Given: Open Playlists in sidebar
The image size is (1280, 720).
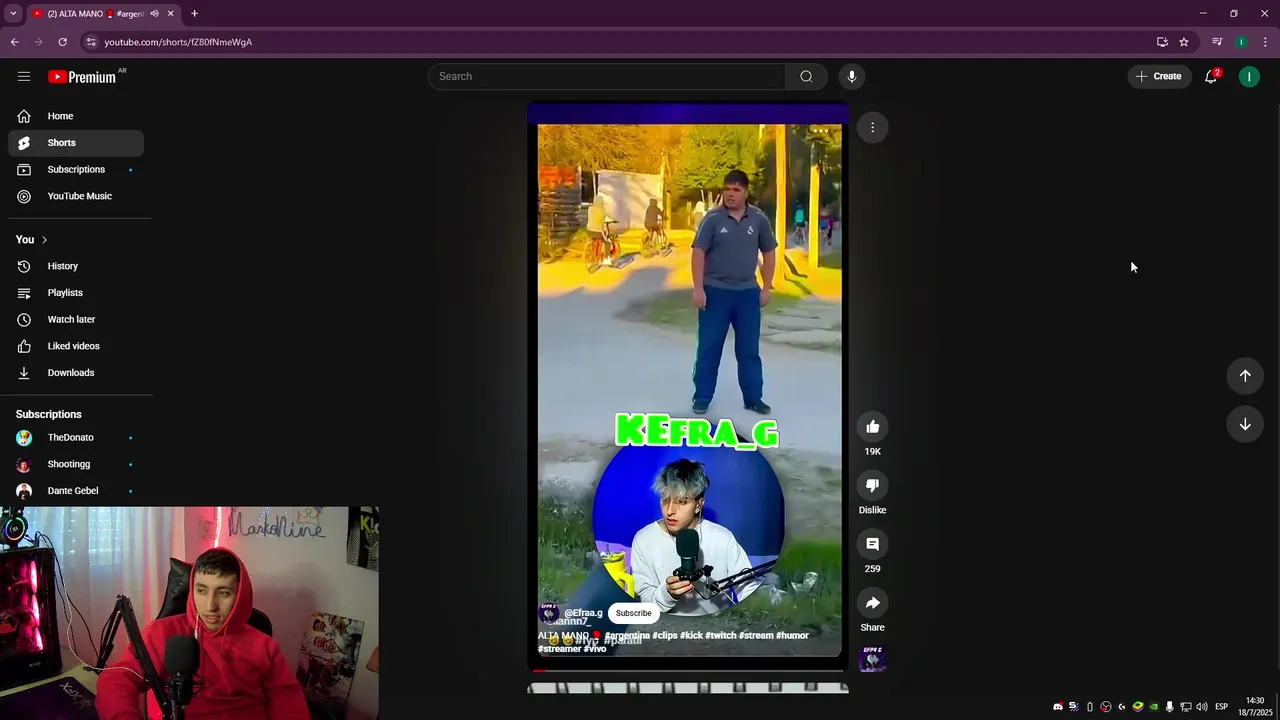Looking at the screenshot, I should pyautogui.click(x=76, y=293).
